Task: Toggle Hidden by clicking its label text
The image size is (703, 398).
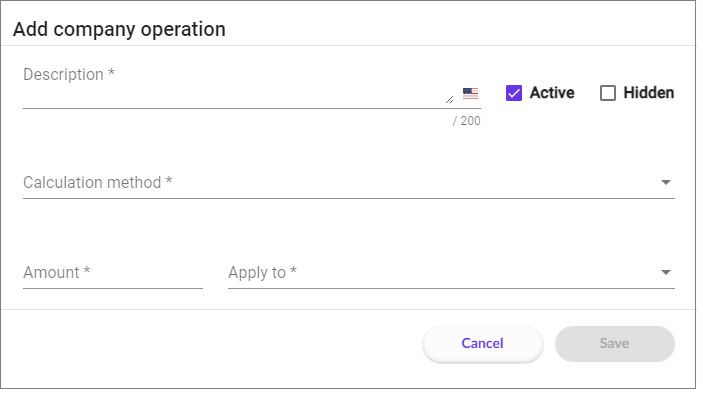Action: tap(648, 93)
